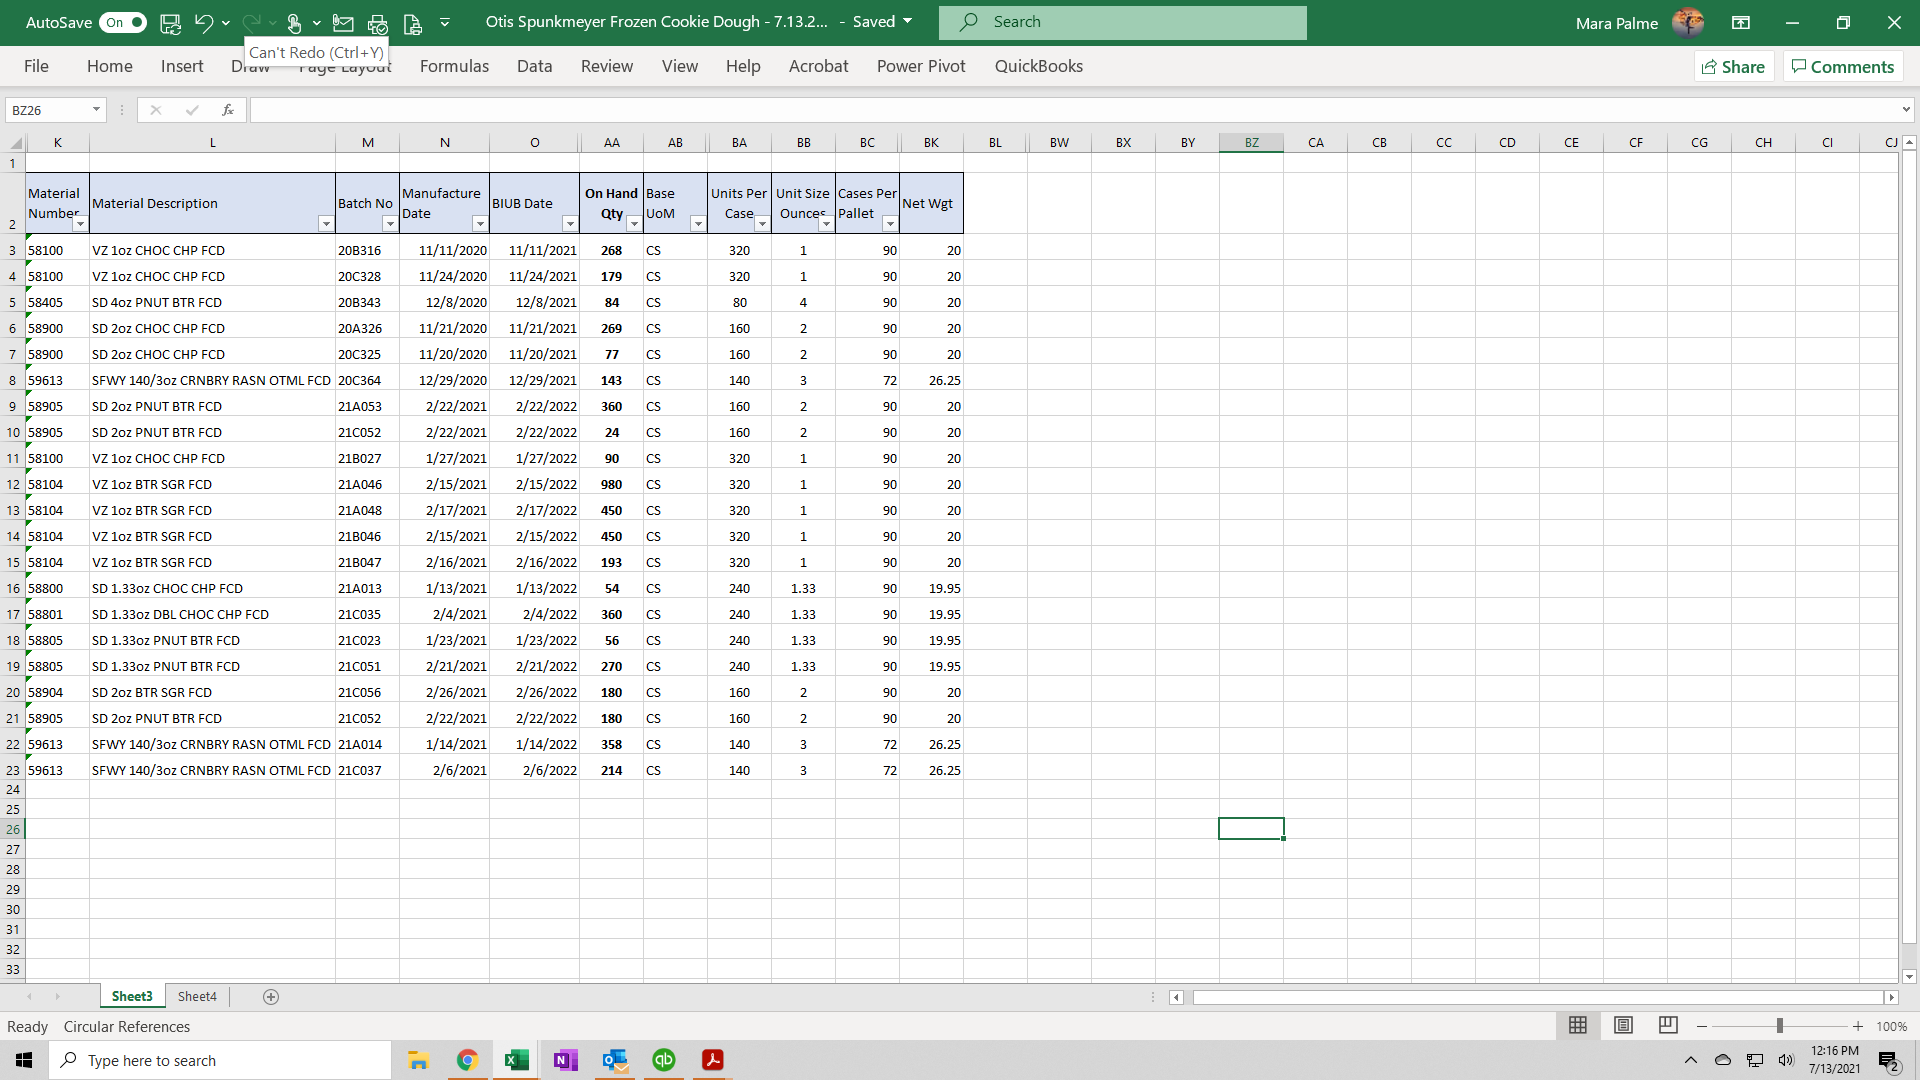This screenshot has height=1080, width=1920.
Task: Click the Insert Function fx icon
Action: (228, 110)
